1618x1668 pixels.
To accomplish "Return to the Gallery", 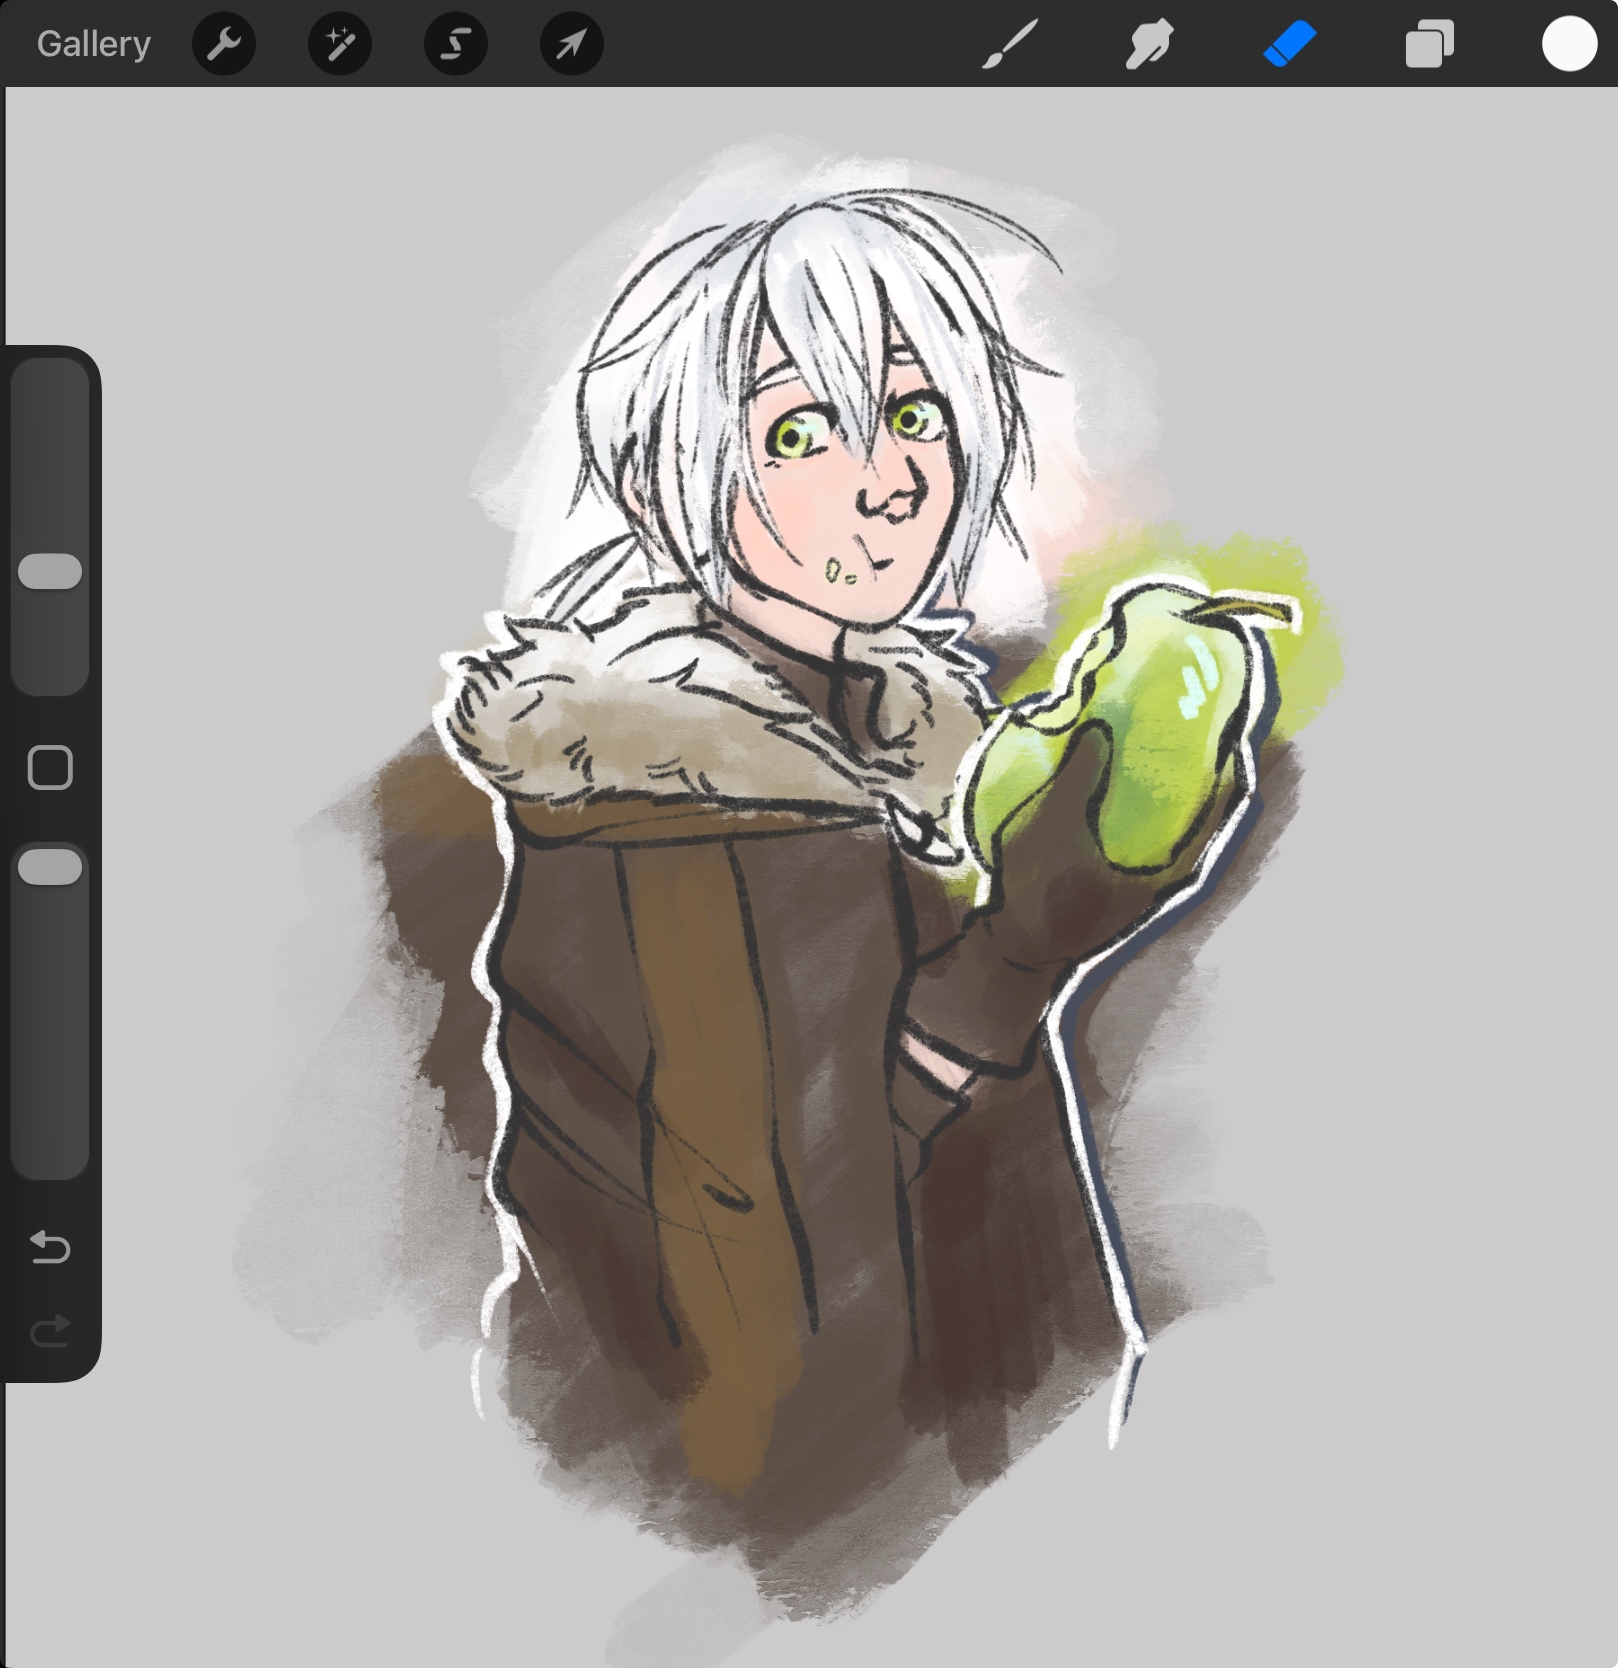I will 93,44.
